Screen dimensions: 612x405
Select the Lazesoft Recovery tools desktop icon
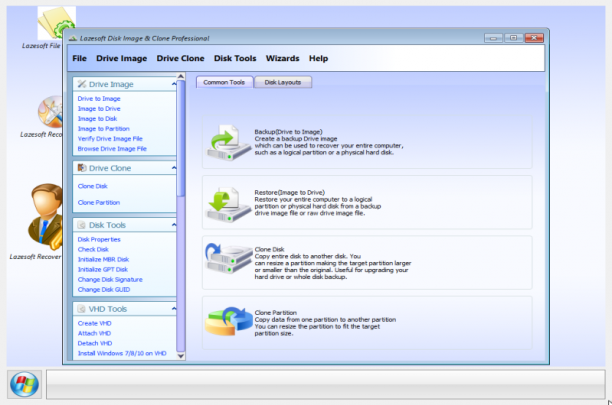click(x=50, y=112)
